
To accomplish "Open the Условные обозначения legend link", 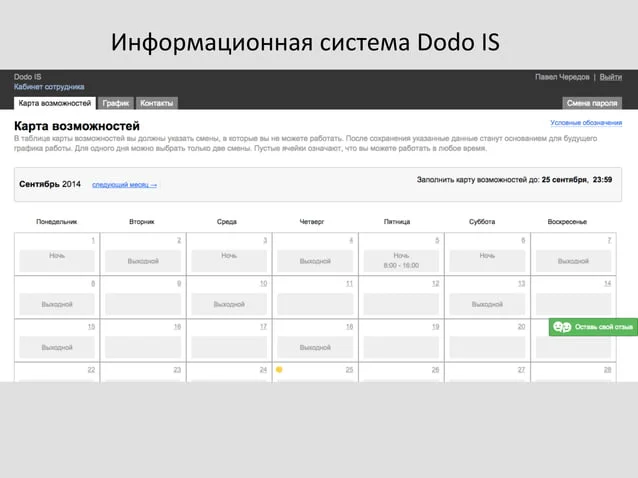I will [586, 122].
